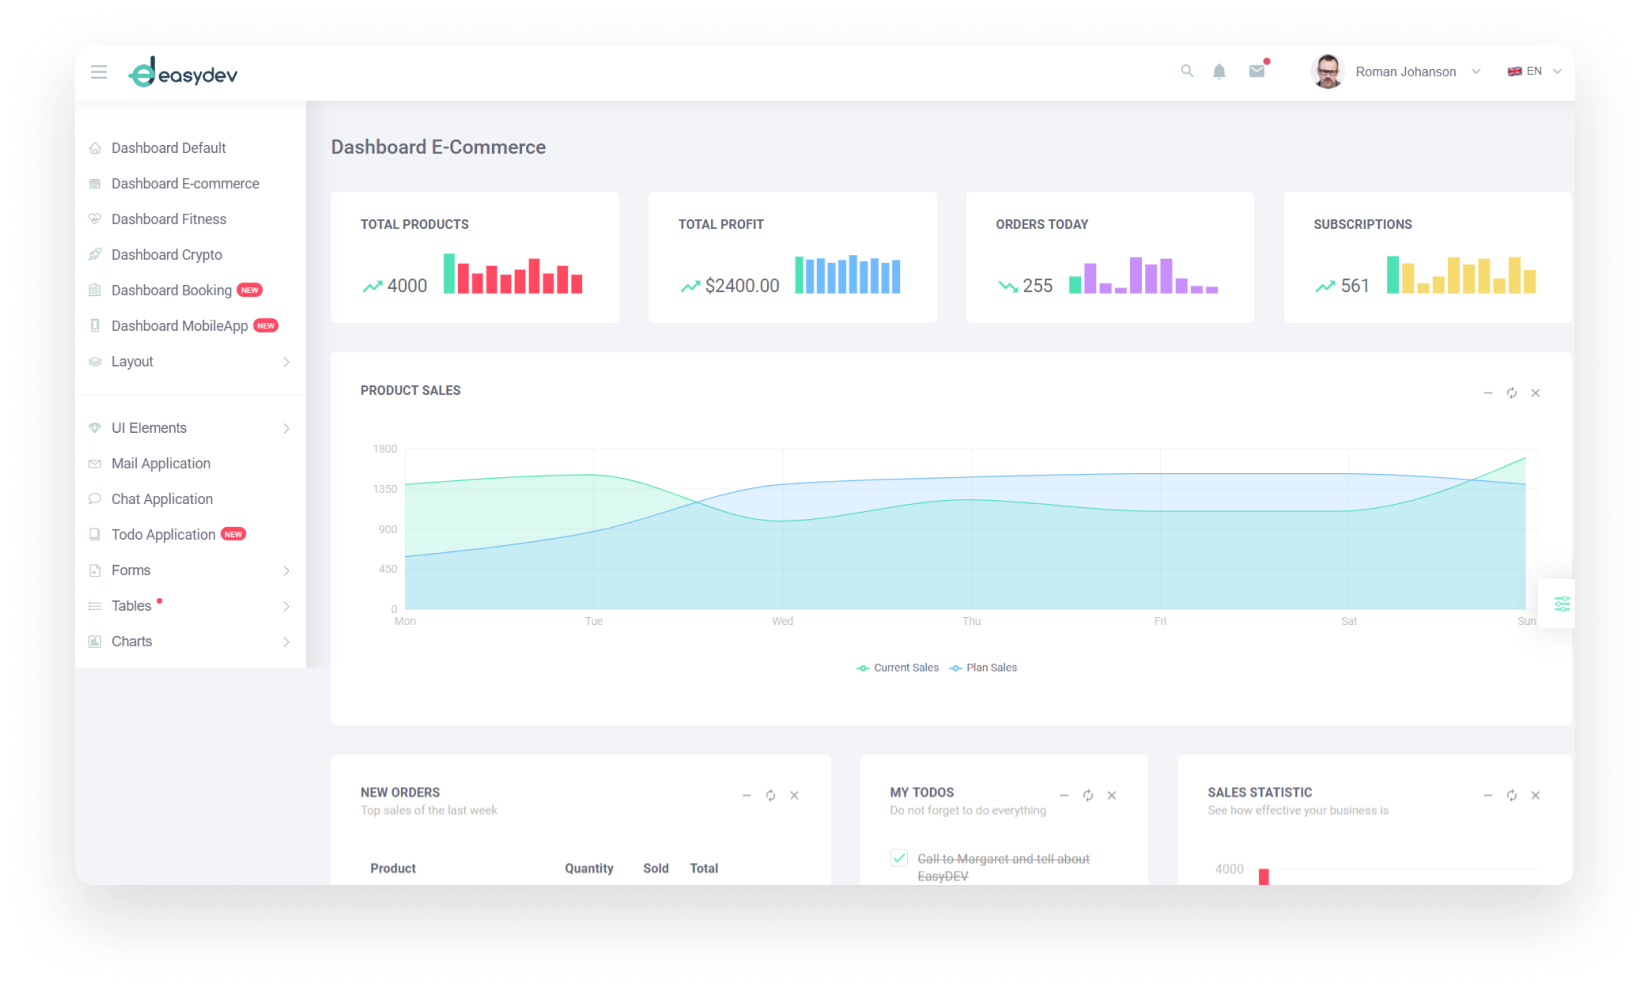Viewport: 1650px width, 990px height.
Task: Toggle Plan Sales legend series
Action: point(983,668)
